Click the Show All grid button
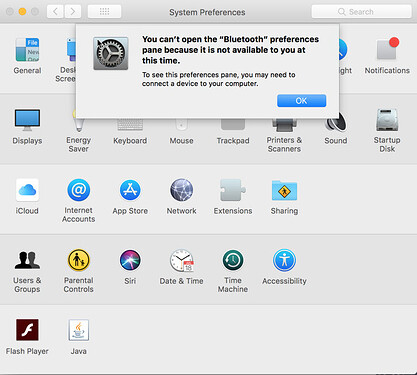Viewport: 417px width, 375px height. pyautogui.click(x=104, y=12)
